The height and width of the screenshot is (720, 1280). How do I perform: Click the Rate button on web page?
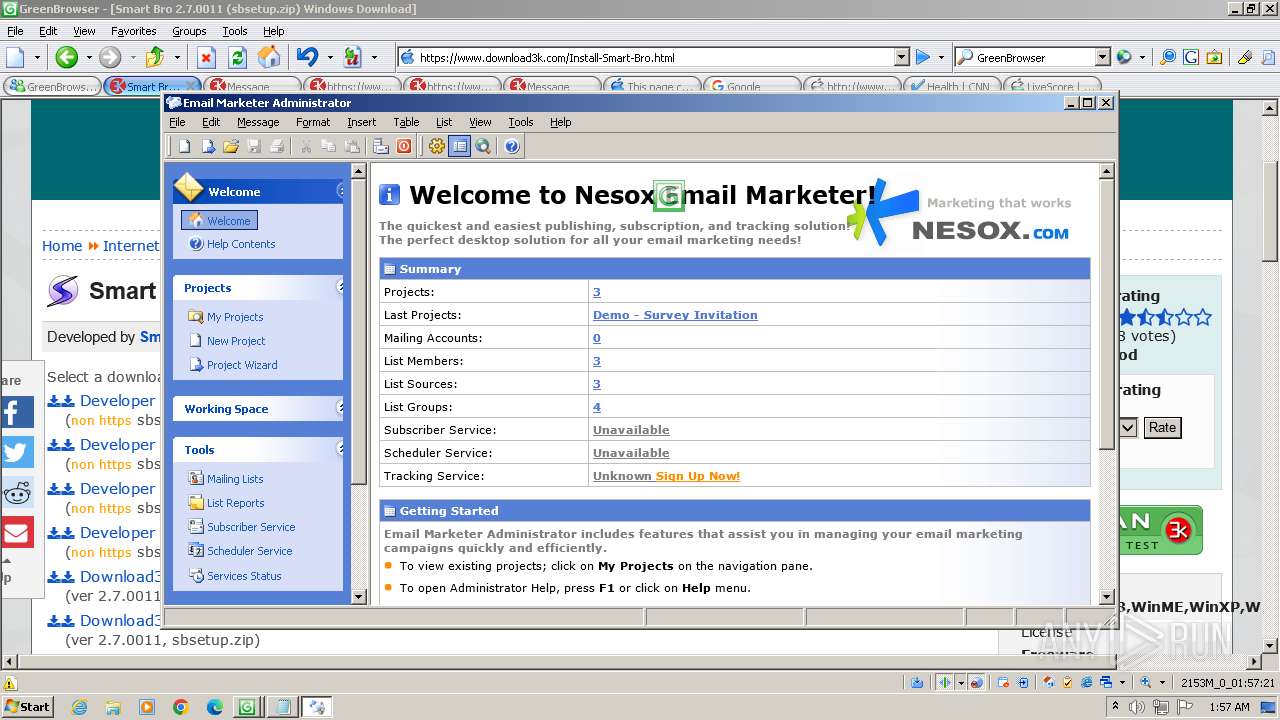tap(1162, 427)
